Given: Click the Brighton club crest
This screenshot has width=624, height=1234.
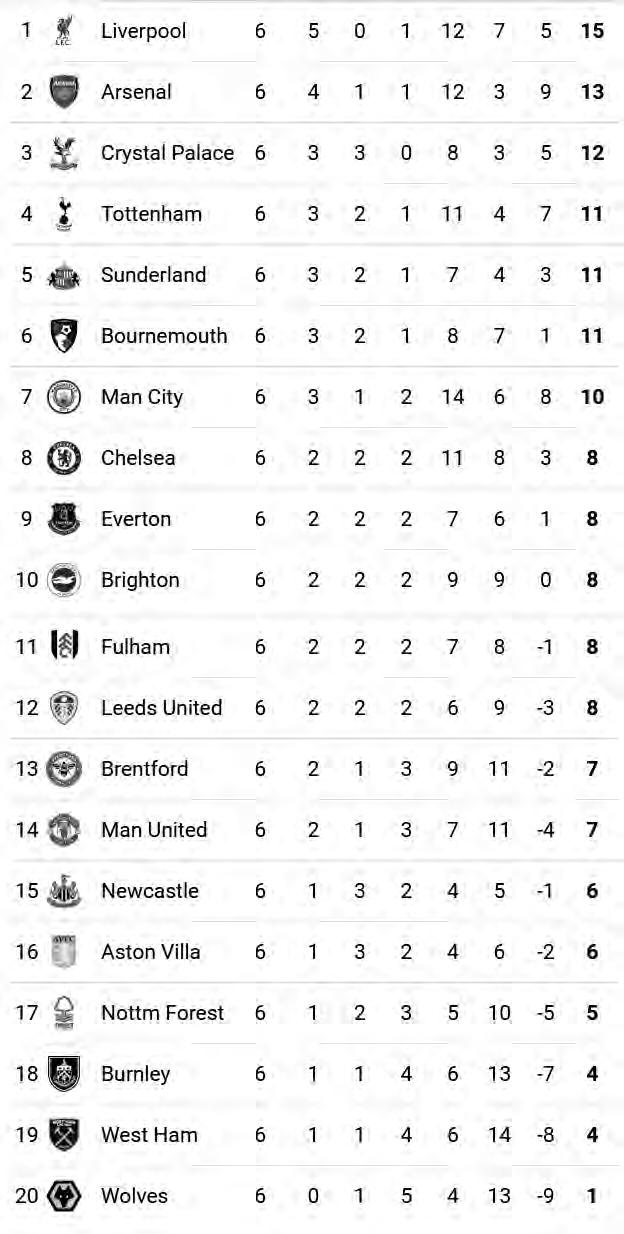Looking at the screenshot, I should (x=64, y=580).
